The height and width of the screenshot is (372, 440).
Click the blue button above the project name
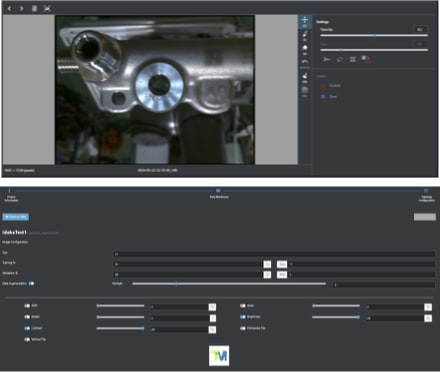click(x=15, y=217)
